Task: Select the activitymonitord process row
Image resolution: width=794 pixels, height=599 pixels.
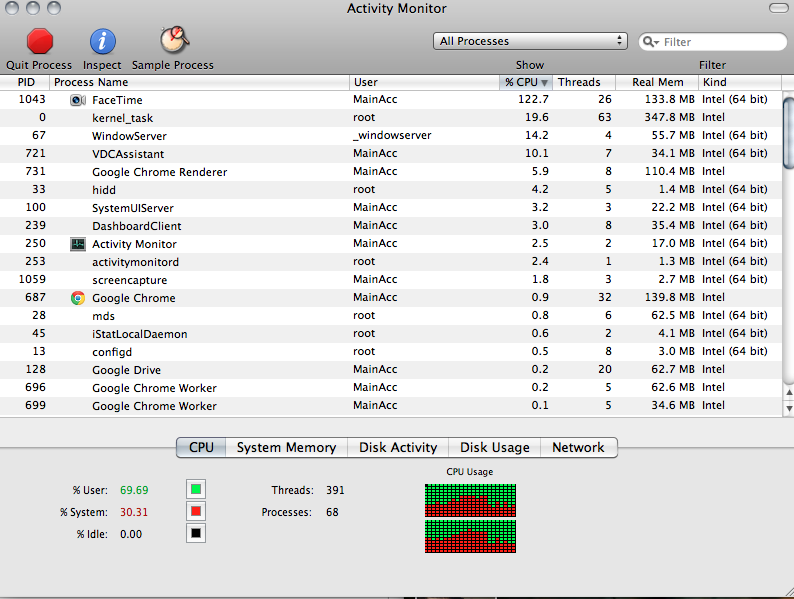Action: point(391,262)
